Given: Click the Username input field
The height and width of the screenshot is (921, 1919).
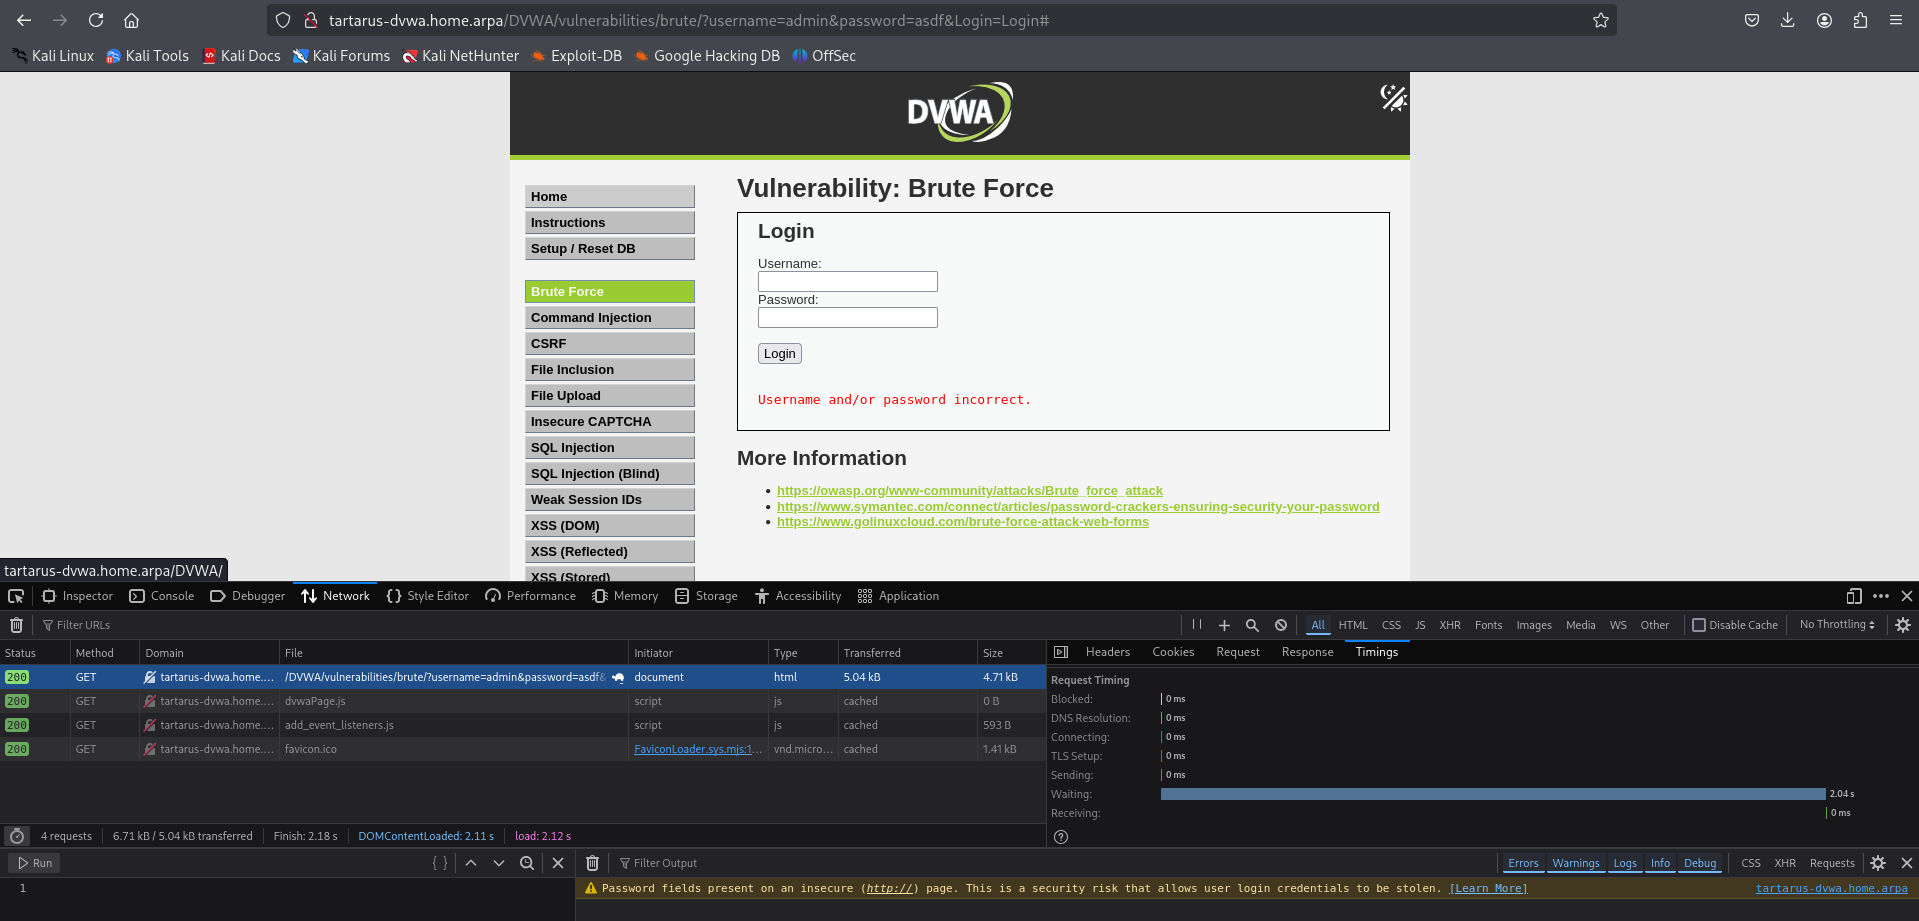Looking at the screenshot, I should pos(847,282).
